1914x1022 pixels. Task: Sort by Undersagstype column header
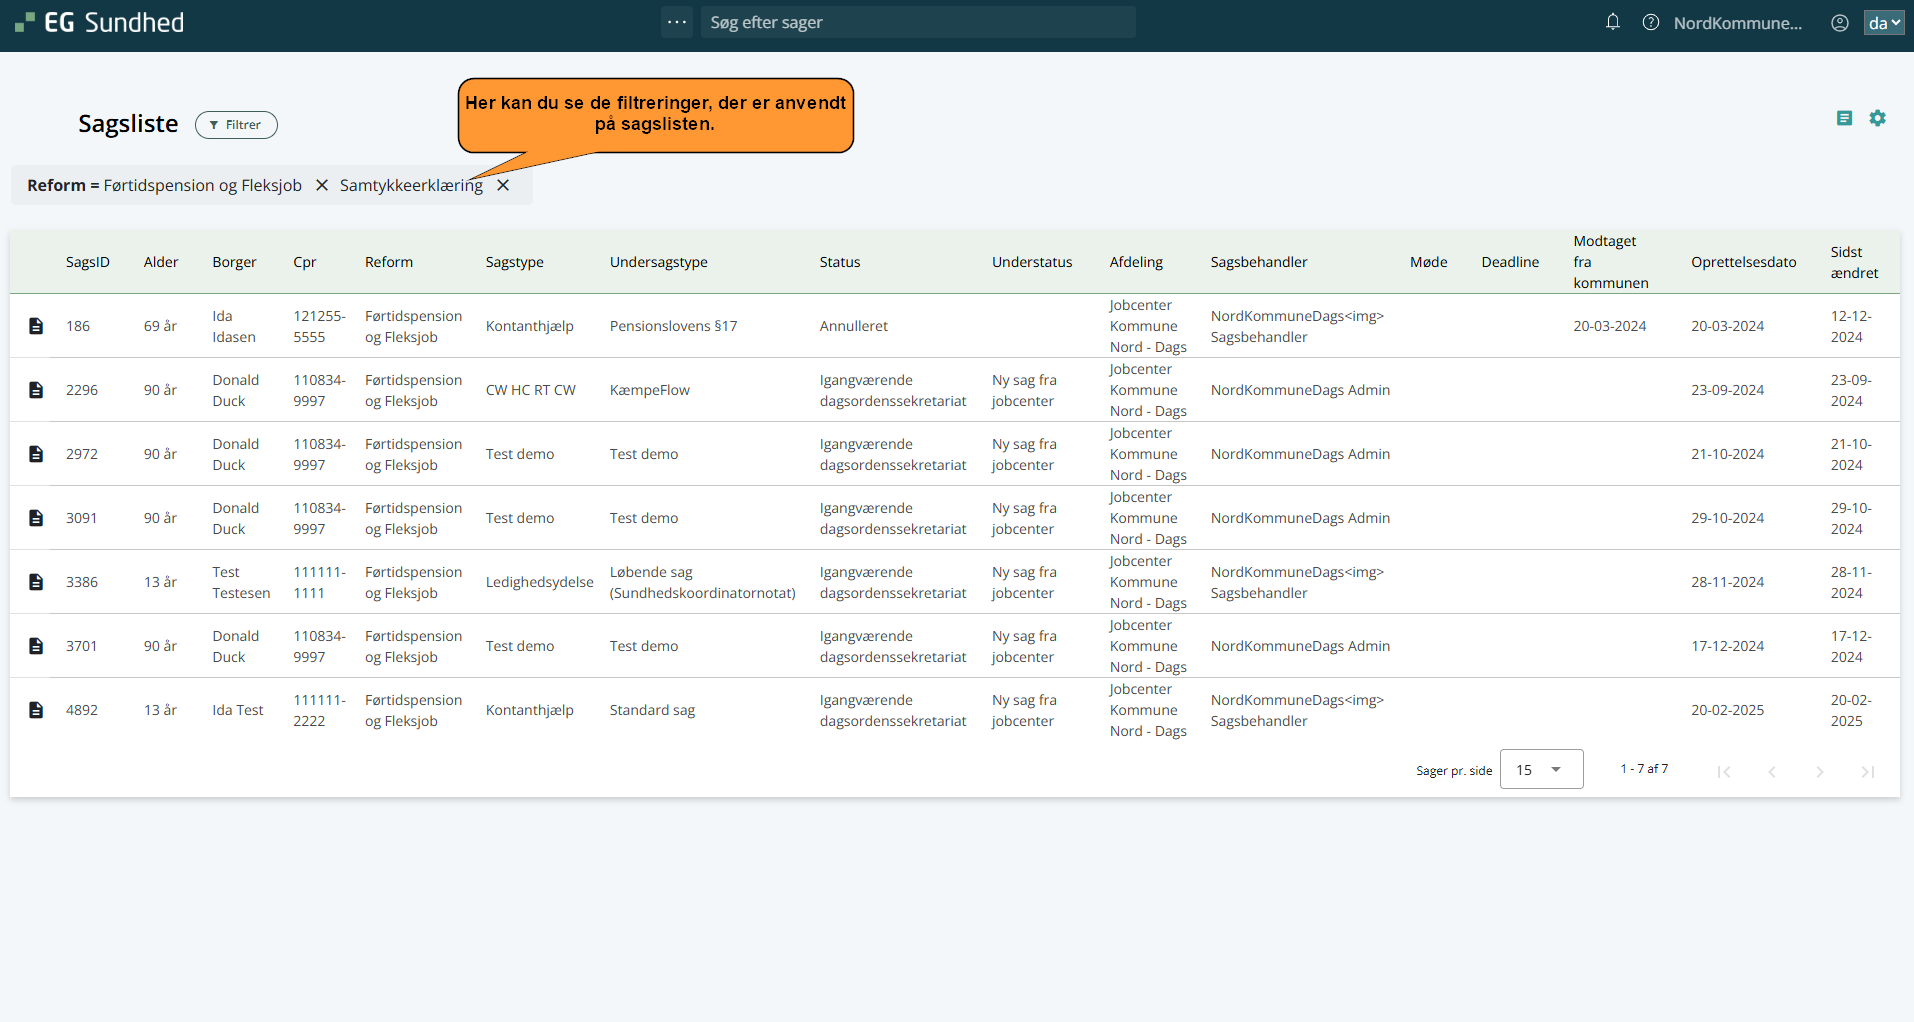point(659,262)
